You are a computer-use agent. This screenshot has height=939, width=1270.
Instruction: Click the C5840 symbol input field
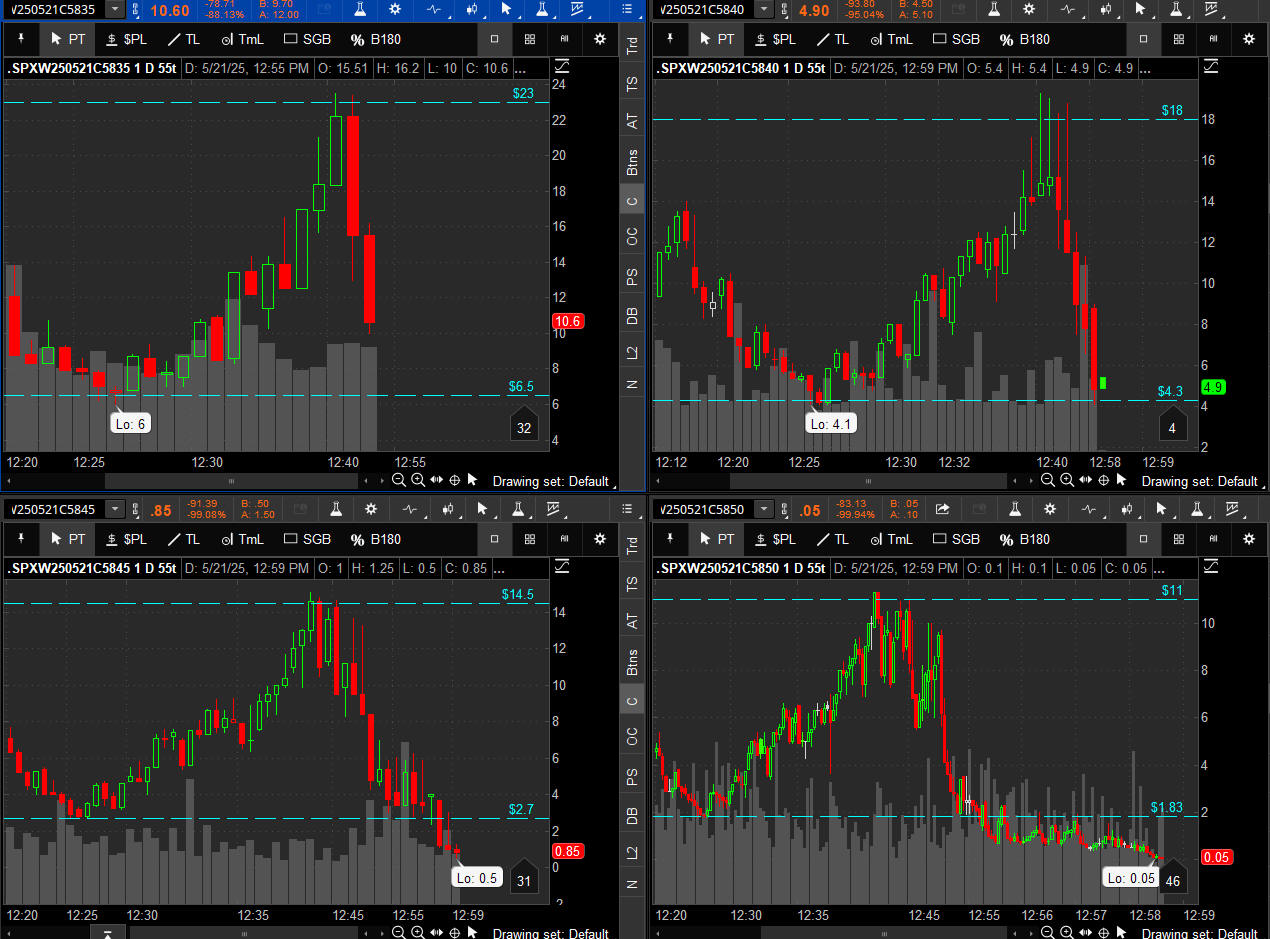(703, 9)
